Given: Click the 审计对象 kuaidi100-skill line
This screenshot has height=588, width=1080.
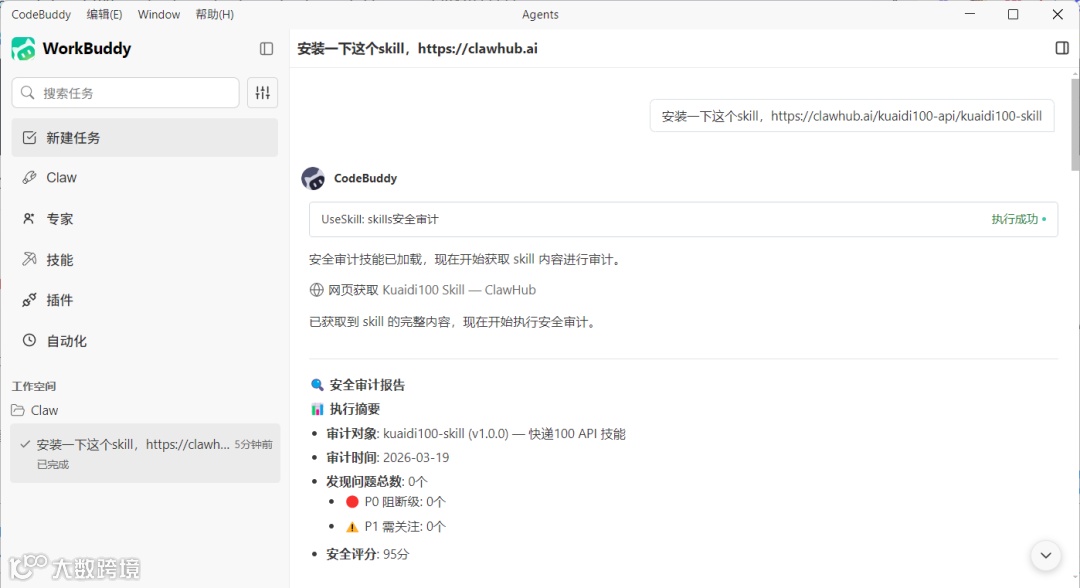Looking at the screenshot, I should (476, 434).
